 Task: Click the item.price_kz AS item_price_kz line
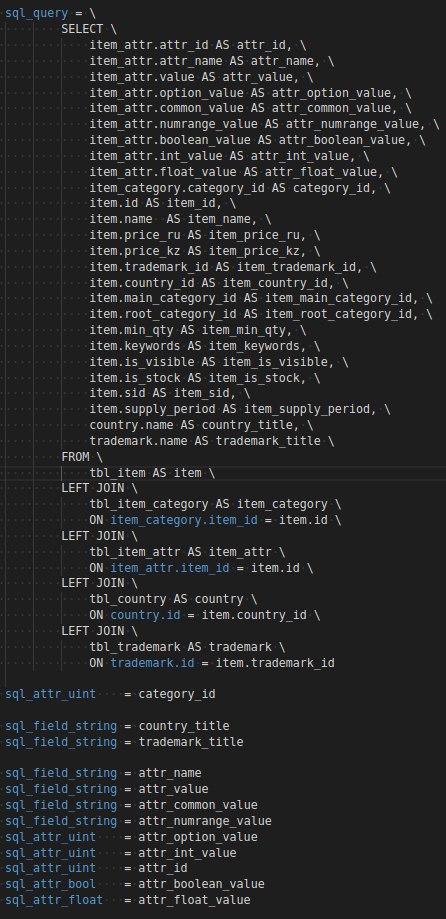pyautogui.click(x=205, y=250)
